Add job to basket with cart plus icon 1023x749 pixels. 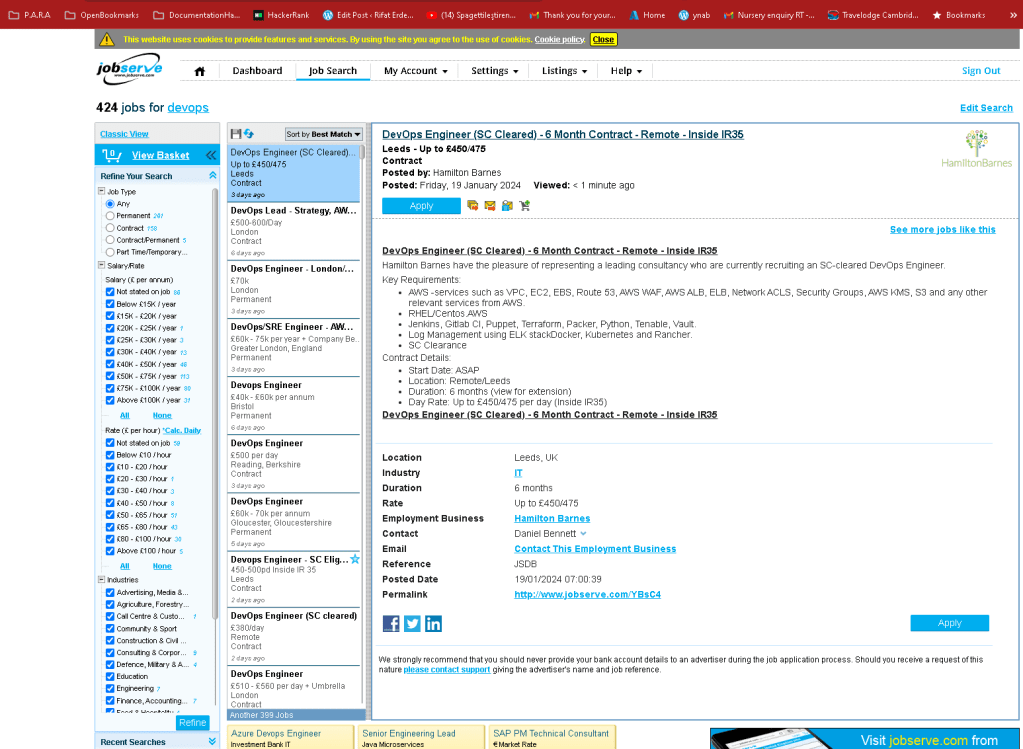(525, 206)
